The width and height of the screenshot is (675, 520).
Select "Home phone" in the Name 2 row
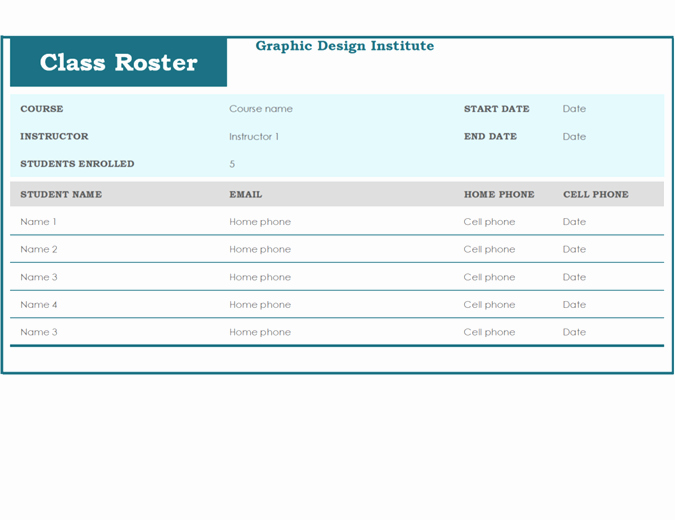260,249
